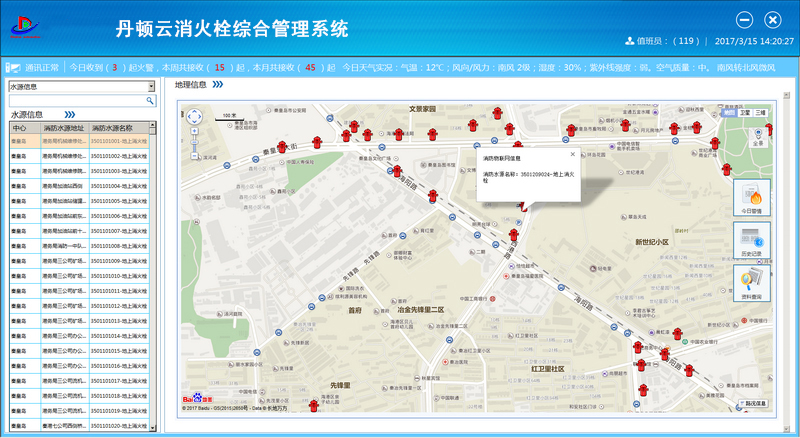This screenshot has width=800, height=438.
Task: Select the row 3501101014-地上消火栓
Action: (80, 336)
